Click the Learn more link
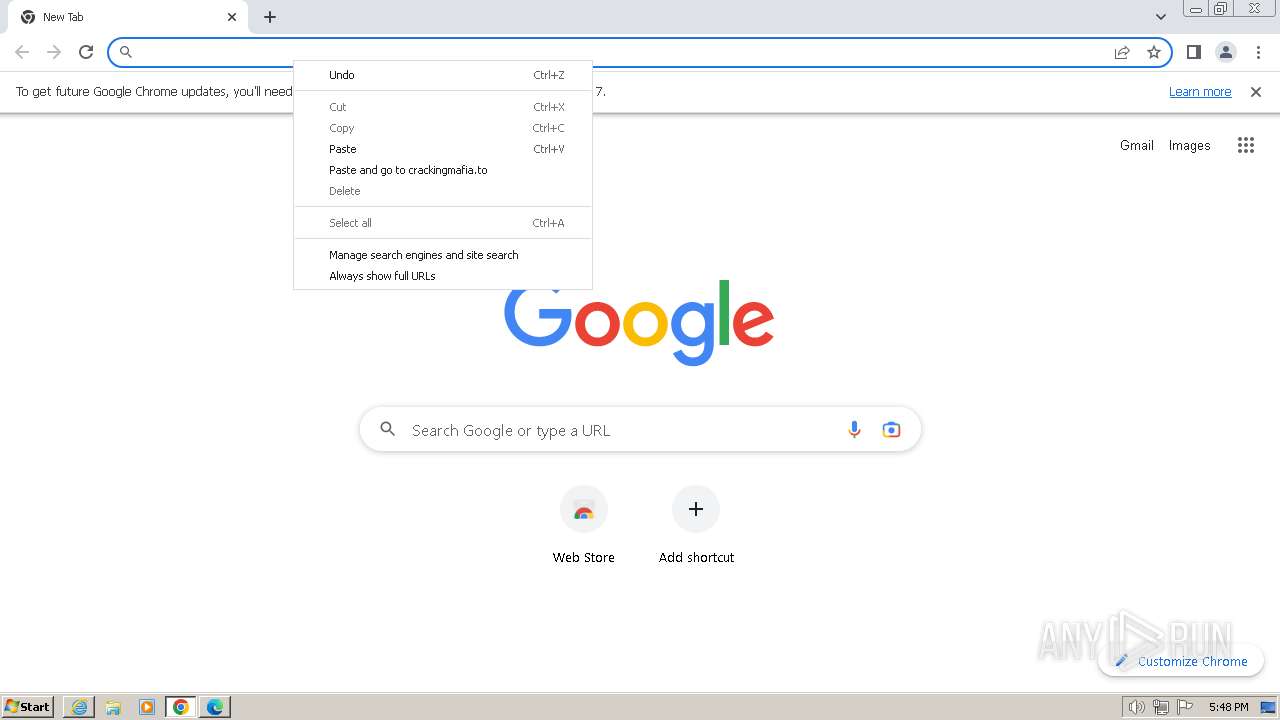This screenshot has width=1280, height=720. pyautogui.click(x=1200, y=92)
